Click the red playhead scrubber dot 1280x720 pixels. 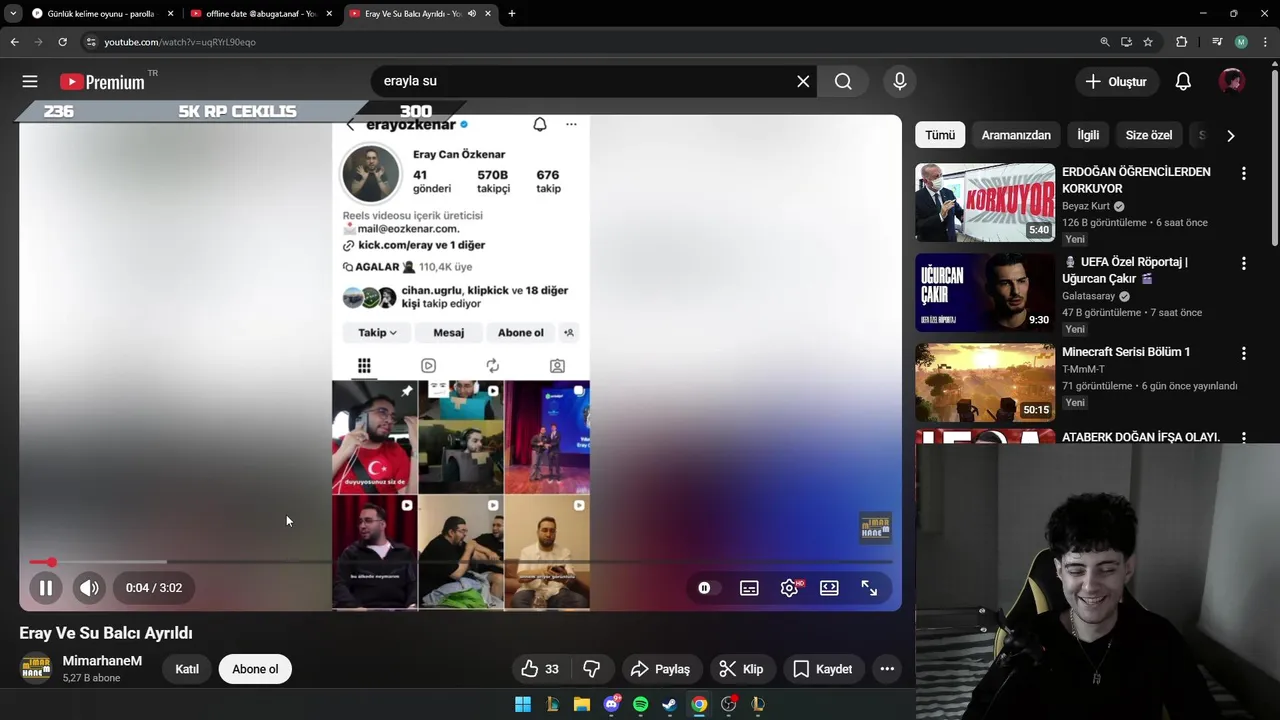51,562
